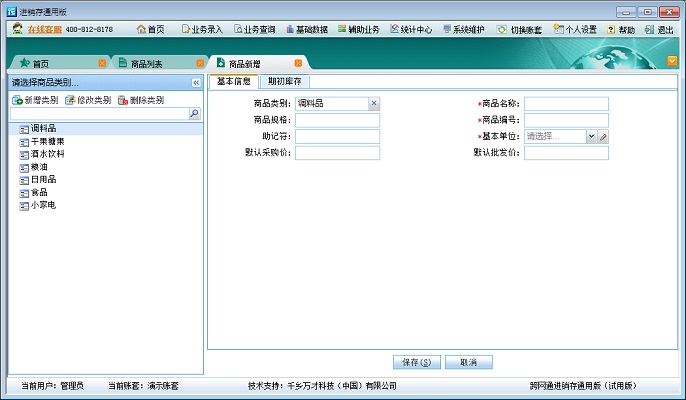
Task: Select 酒水饮料 in the category tree
Action: tap(47, 154)
